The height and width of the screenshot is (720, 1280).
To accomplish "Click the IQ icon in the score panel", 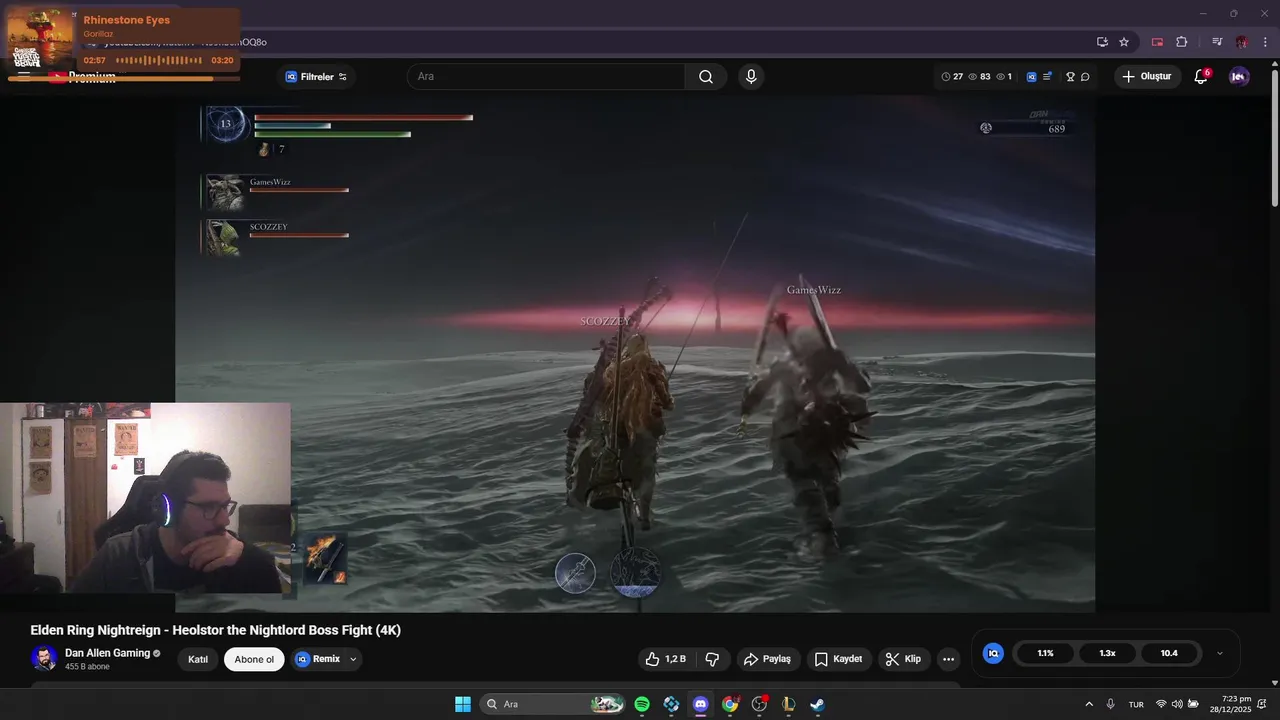I will [993, 653].
